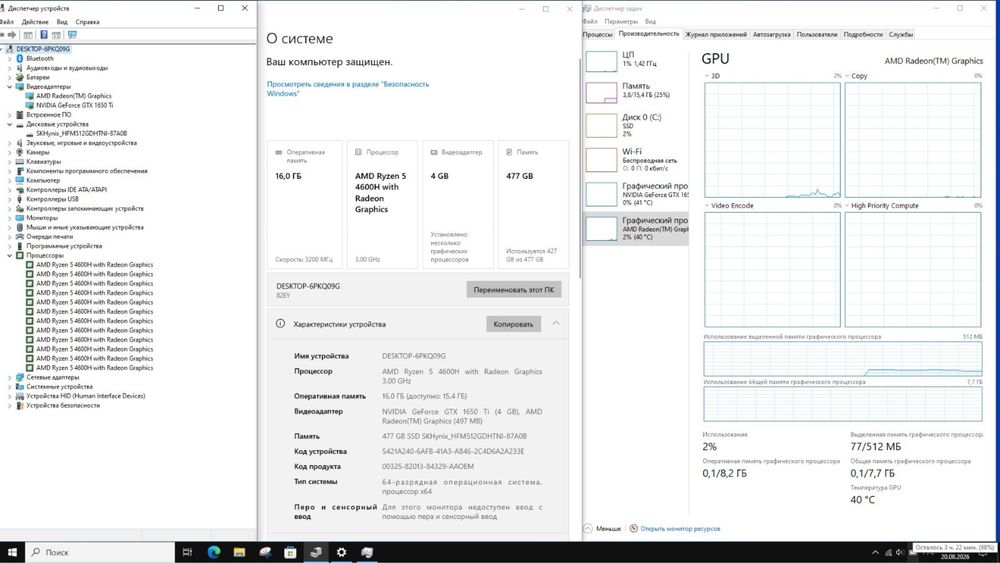Click the Клавиатуры category icon
Viewport: 1000px width, 563px height.
(20, 161)
